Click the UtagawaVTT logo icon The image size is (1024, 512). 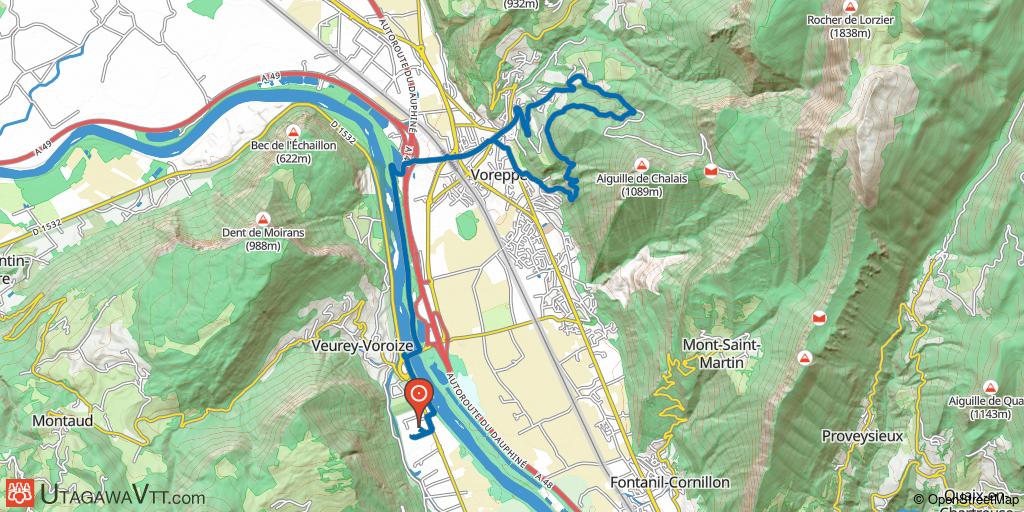click(20, 494)
